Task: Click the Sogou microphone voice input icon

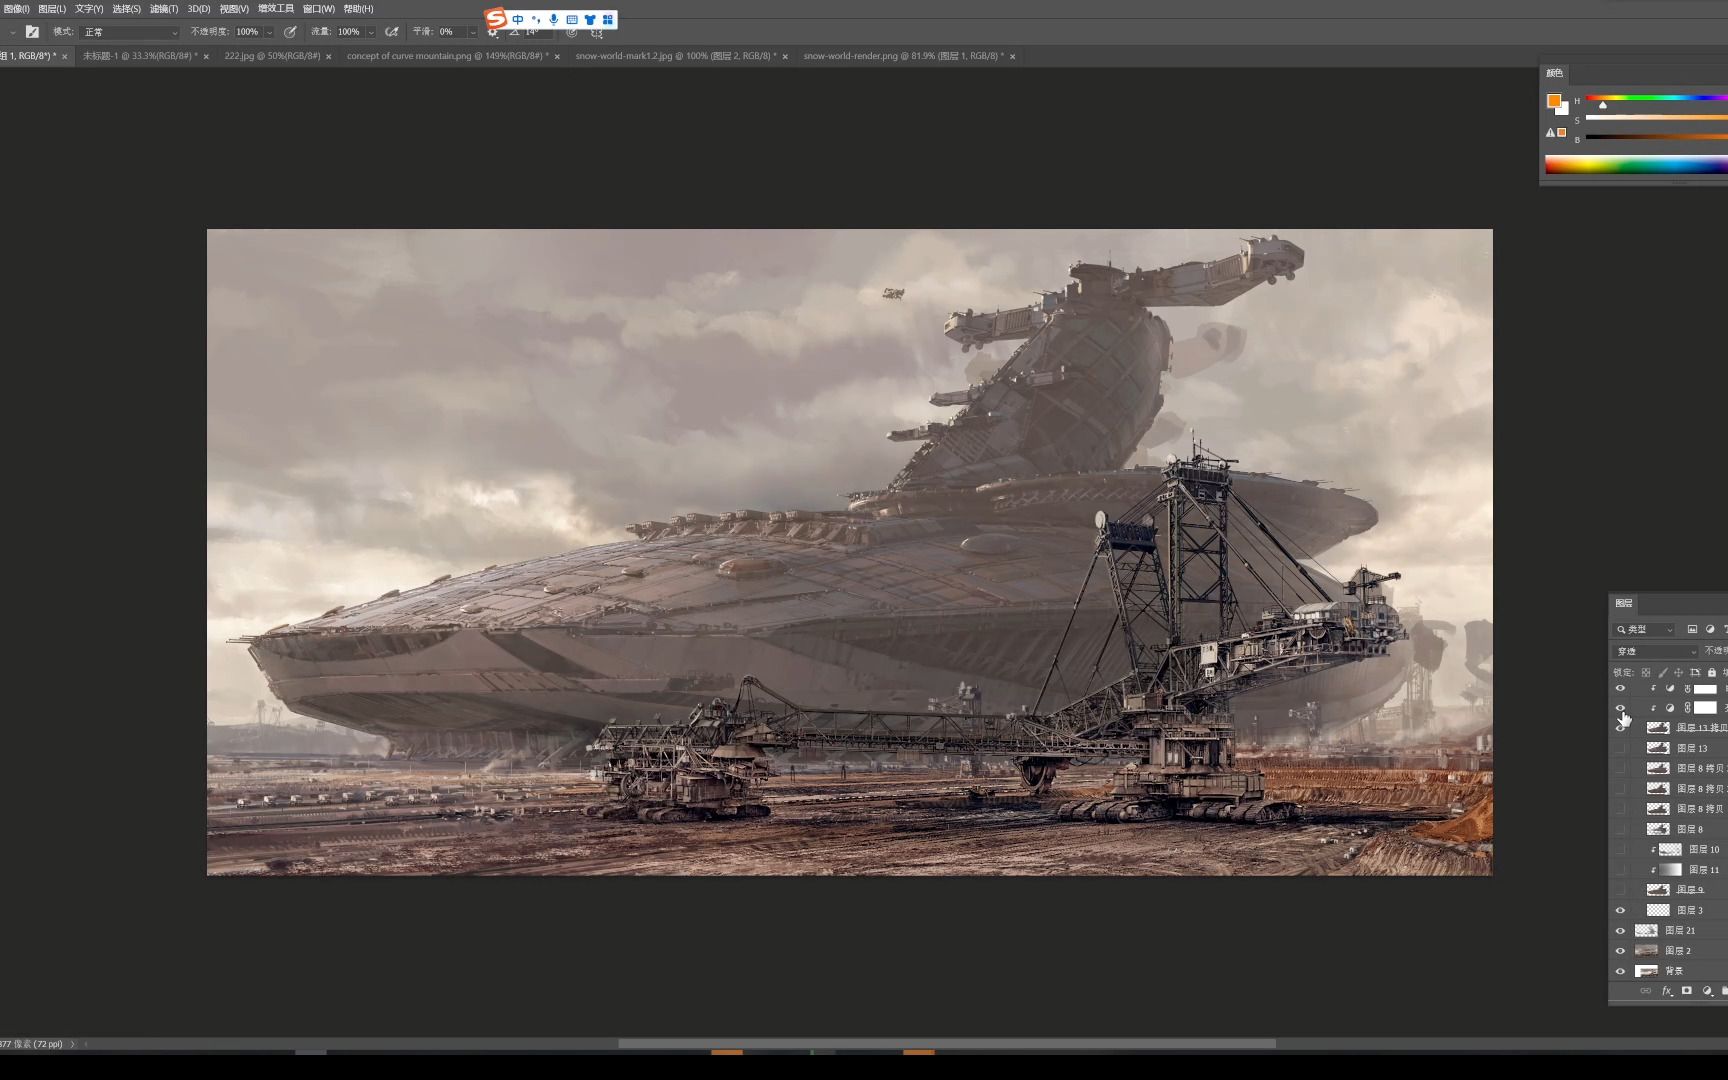Action: 554,19
